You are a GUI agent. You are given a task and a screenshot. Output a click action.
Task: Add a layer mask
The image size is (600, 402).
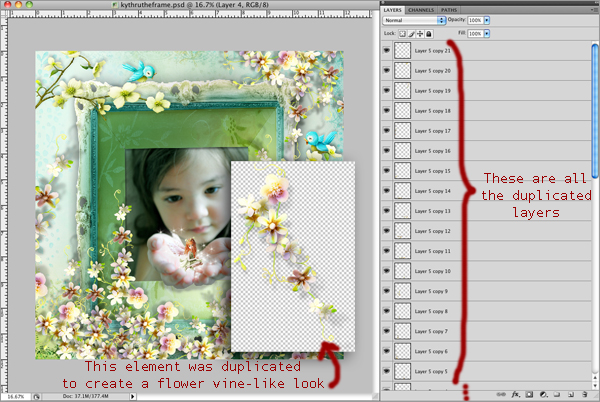(531, 394)
